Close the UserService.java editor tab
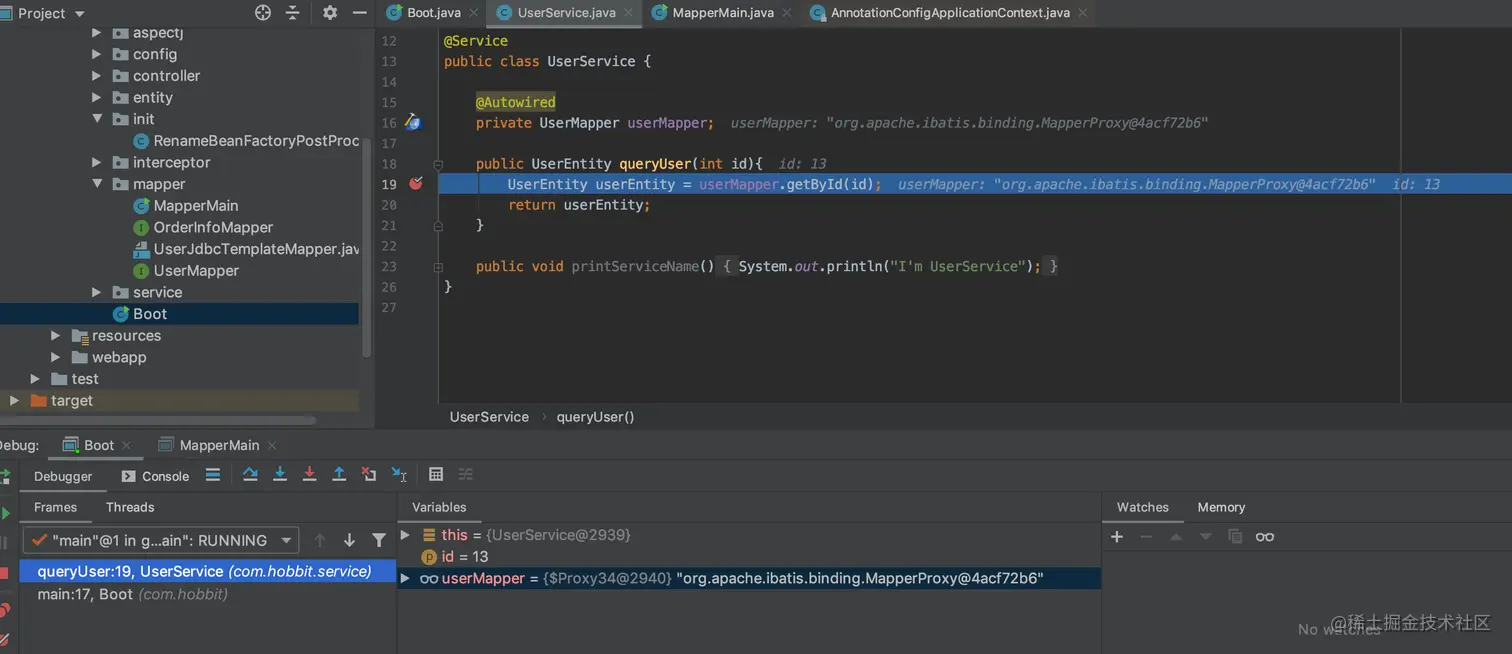The width and height of the screenshot is (1512, 654). [x=628, y=13]
